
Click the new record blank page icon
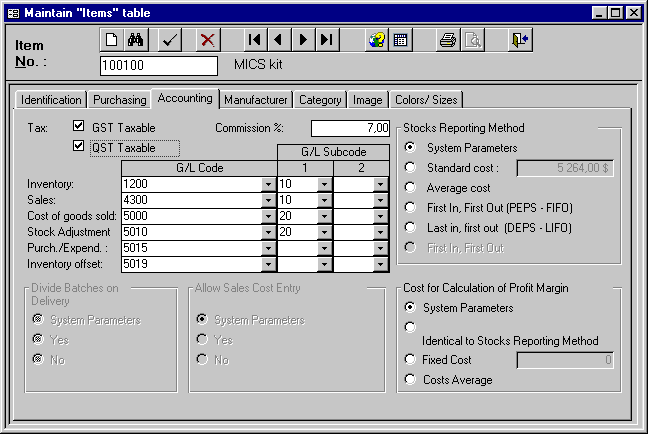113,40
